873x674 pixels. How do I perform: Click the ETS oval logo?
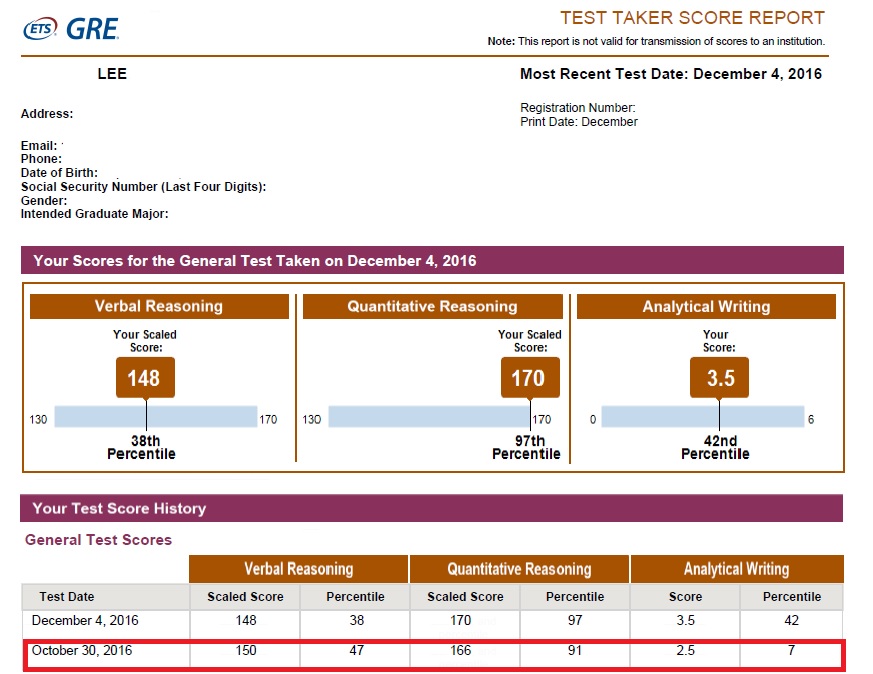40,29
